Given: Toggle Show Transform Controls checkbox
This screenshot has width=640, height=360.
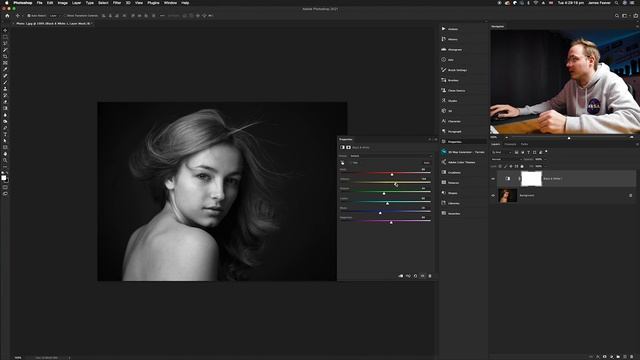Looking at the screenshot, I should (x=64, y=16).
